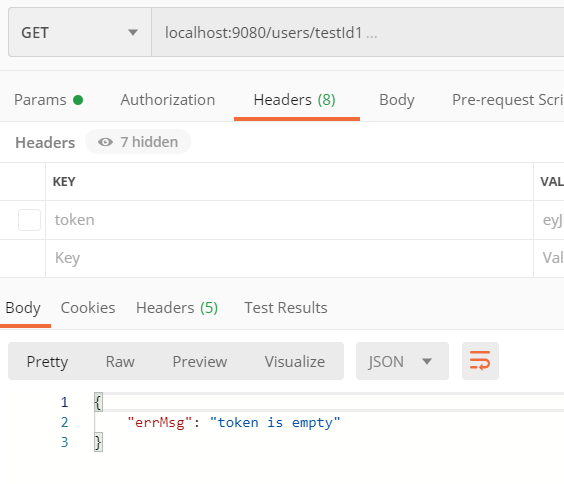
Task: Open the request Body tab
Action: tap(397, 100)
